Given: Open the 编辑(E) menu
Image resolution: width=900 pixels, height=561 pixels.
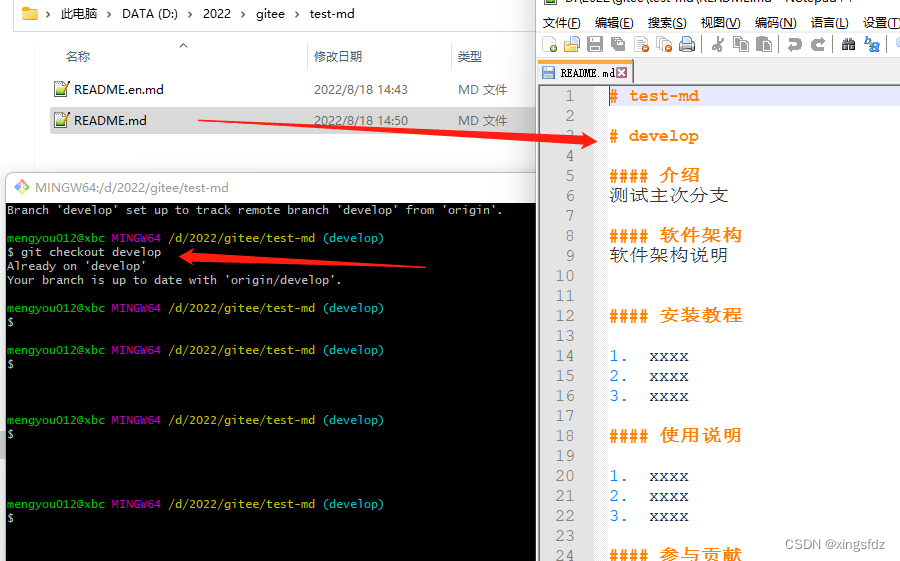Looking at the screenshot, I should point(614,22).
